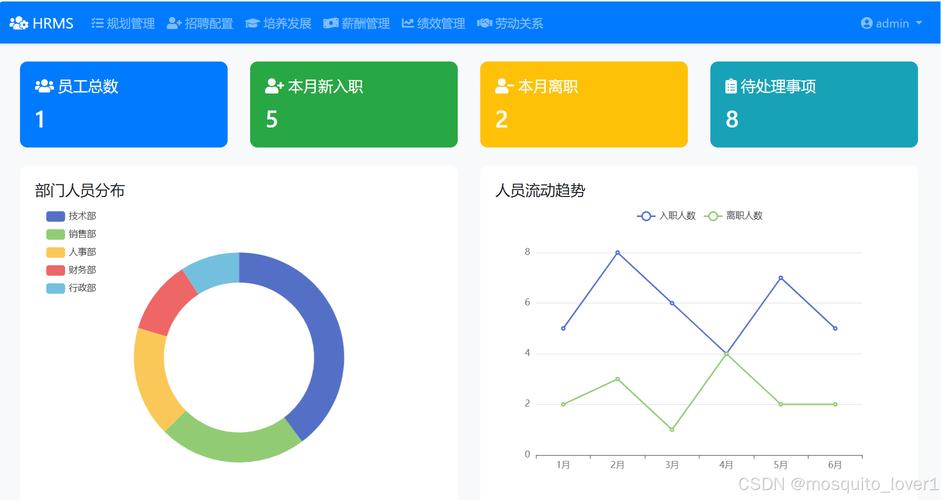
Task: Toggle the 入职人数 line legend marker
Action: pos(646,216)
